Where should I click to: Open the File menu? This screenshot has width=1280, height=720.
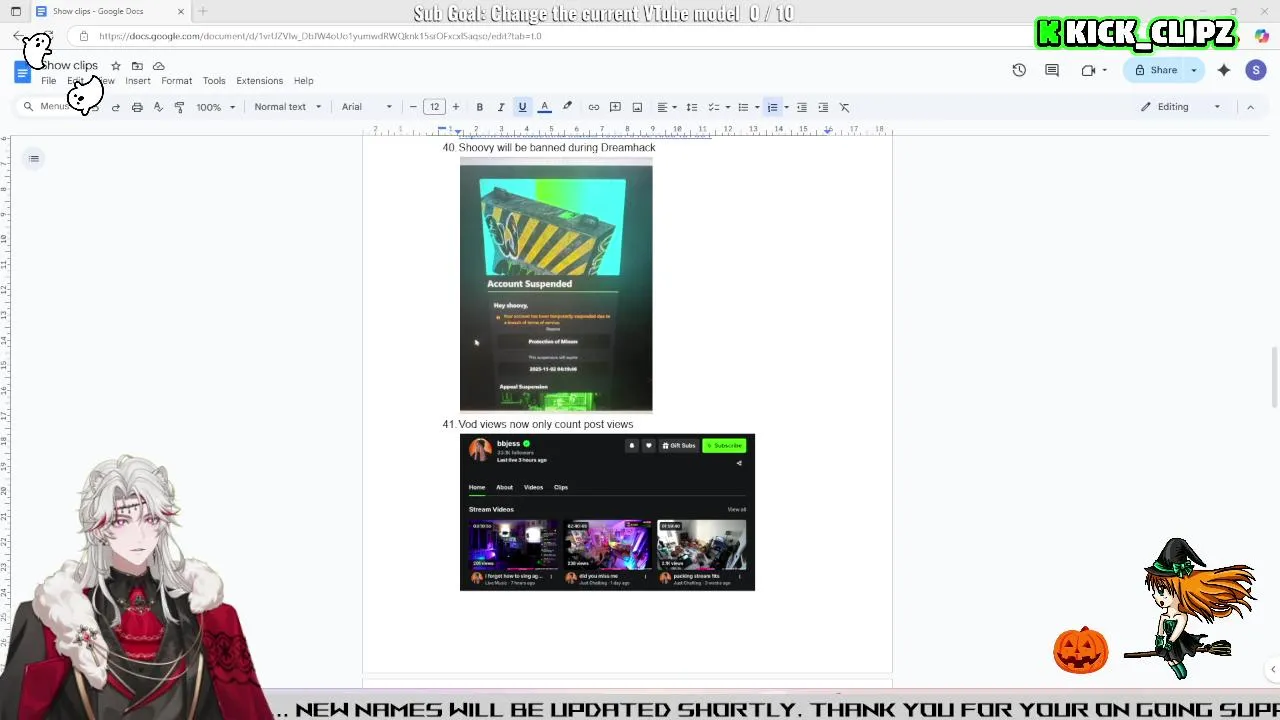pos(48,81)
